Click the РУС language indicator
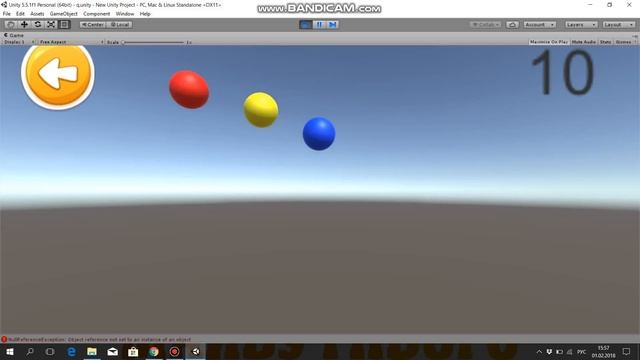 click(x=582, y=352)
